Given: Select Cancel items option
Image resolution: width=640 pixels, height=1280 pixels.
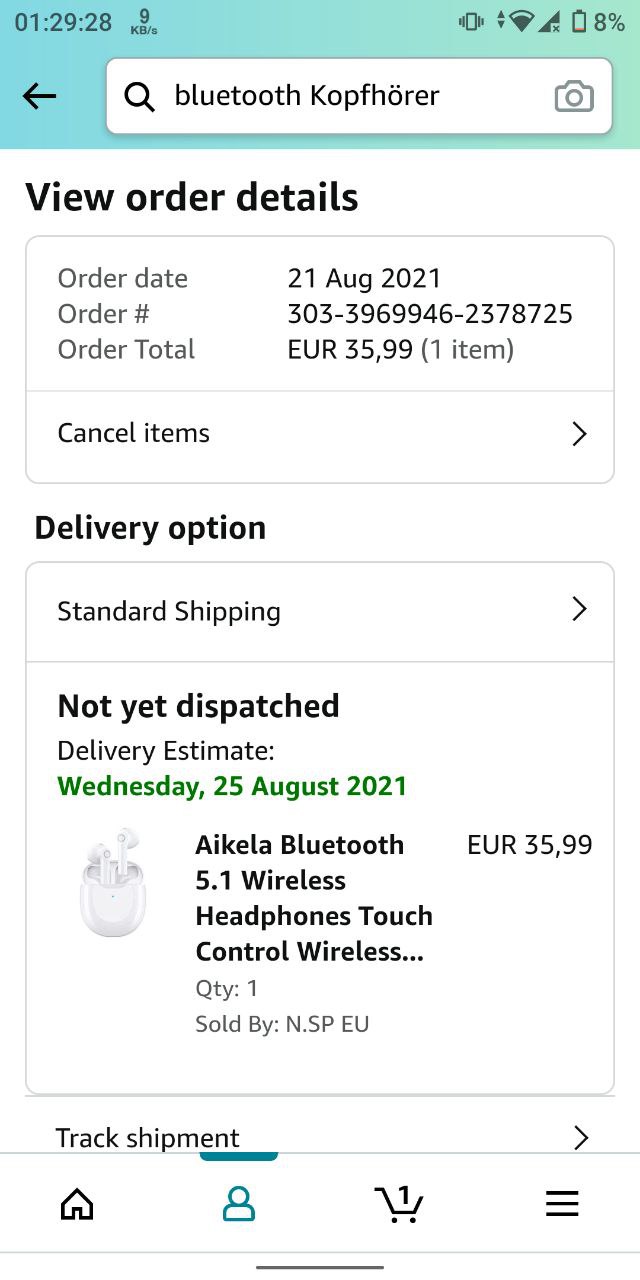Looking at the screenshot, I should (x=134, y=433).
